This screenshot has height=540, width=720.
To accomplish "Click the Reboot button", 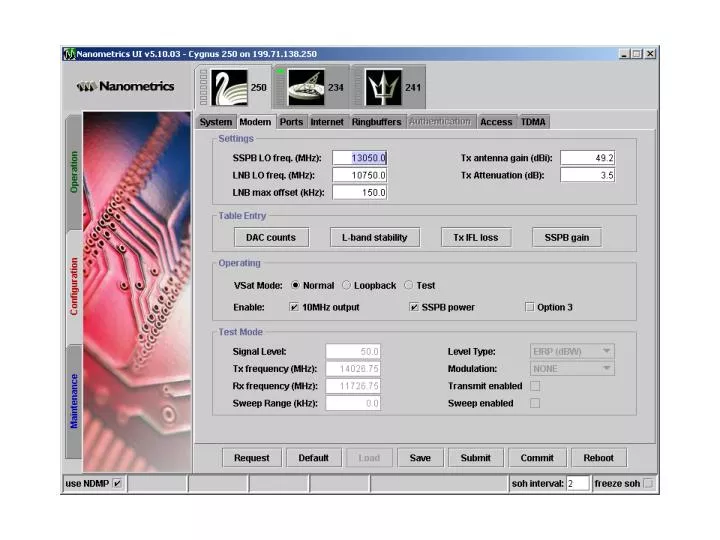I will pyautogui.click(x=599, y=458).
